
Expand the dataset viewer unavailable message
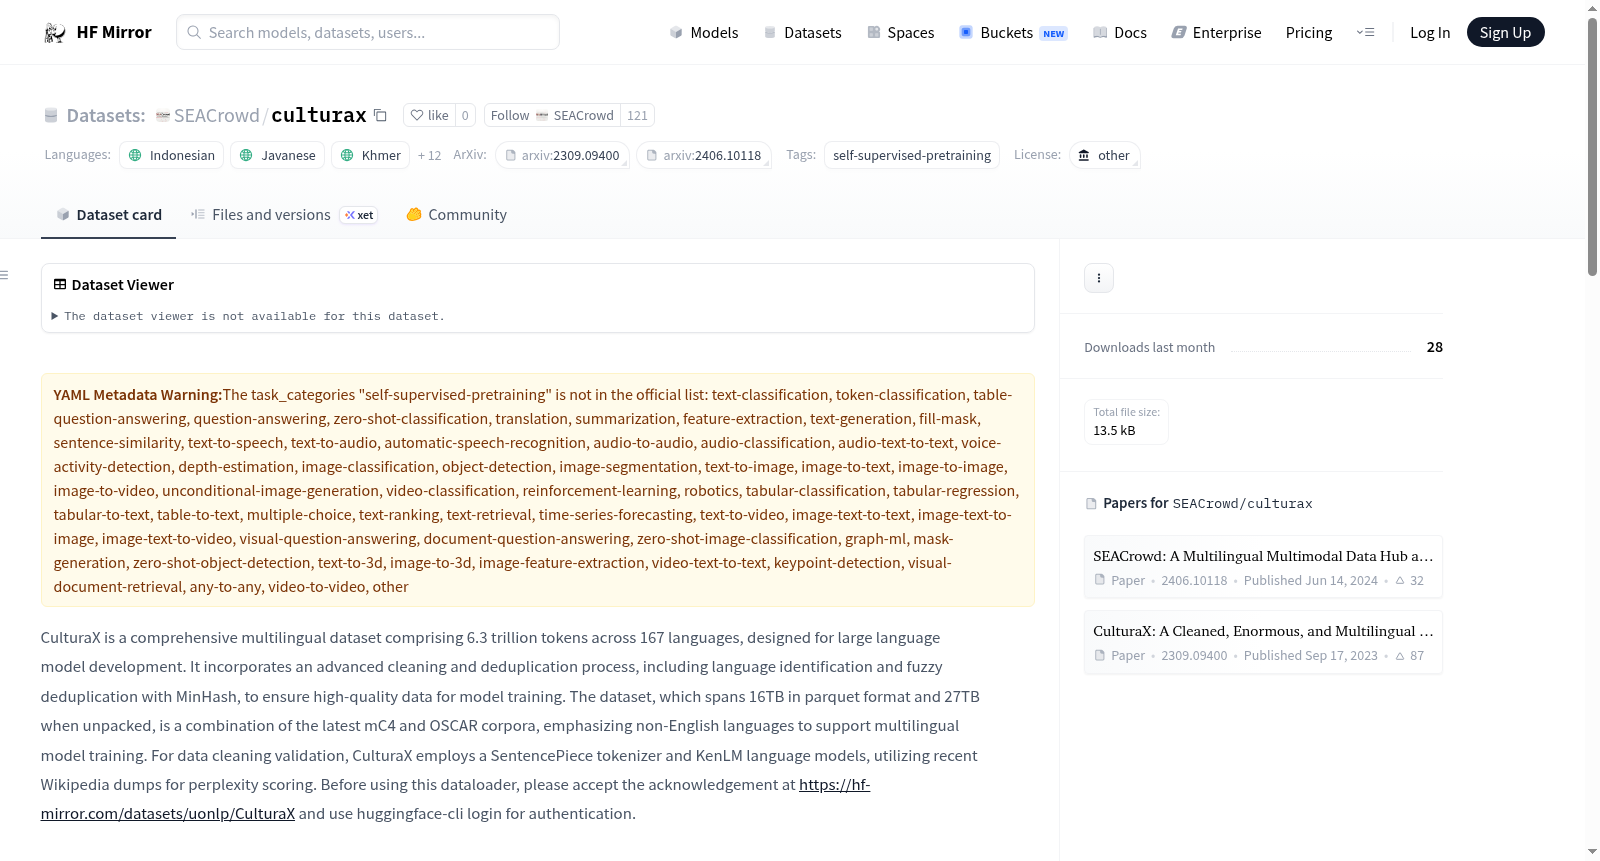point(248,316)
